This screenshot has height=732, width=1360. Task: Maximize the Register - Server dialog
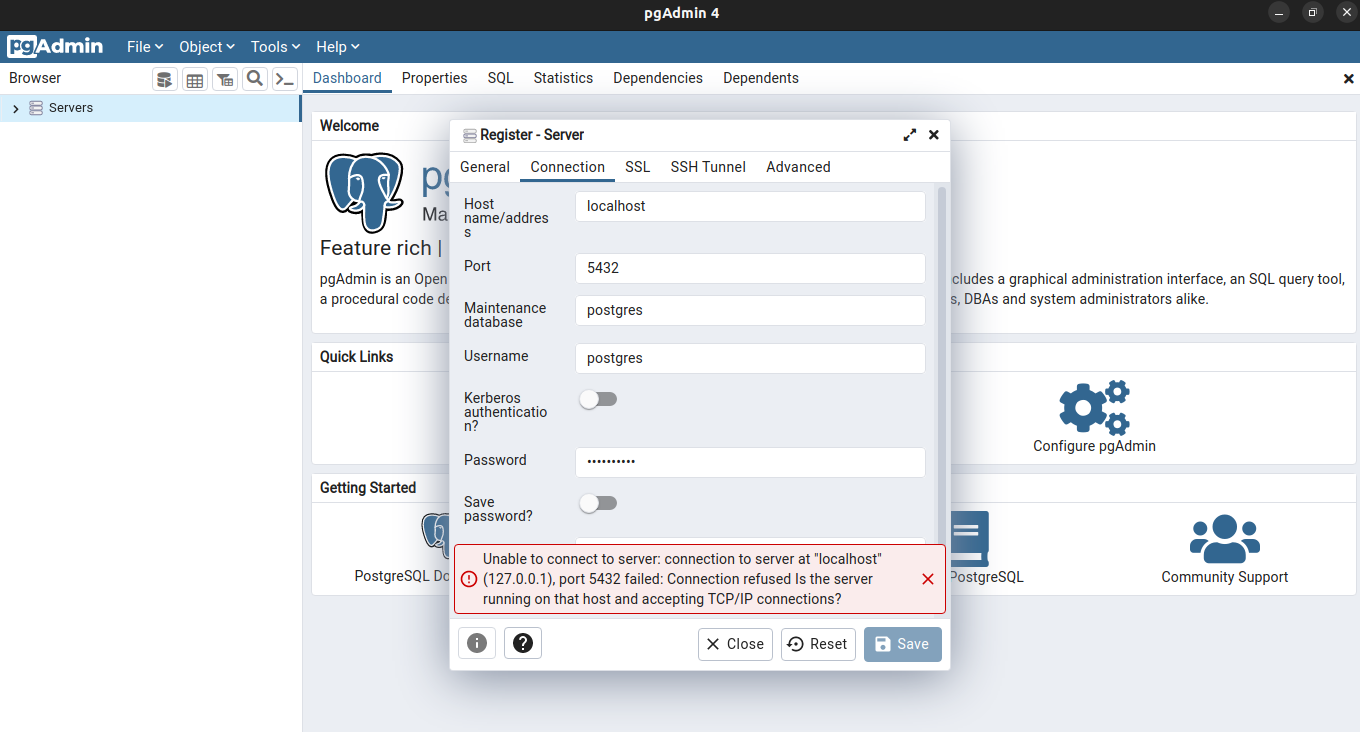tap(910, 135)
